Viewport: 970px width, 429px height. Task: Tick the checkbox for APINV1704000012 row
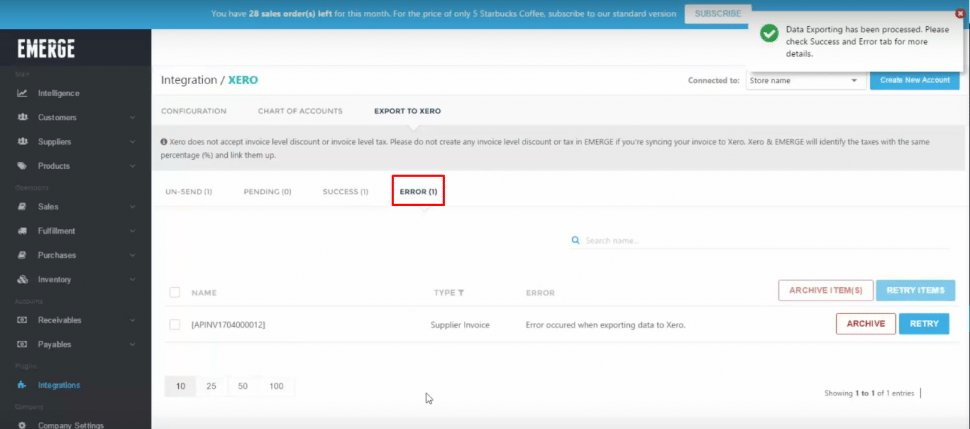coord(175,324)
